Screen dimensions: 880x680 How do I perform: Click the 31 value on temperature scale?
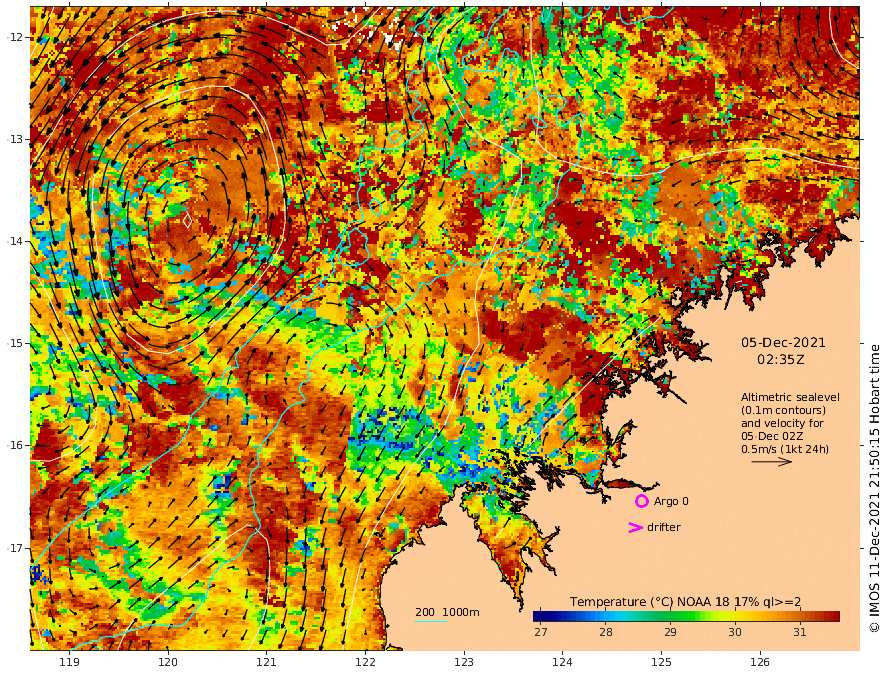pos(799,632)
